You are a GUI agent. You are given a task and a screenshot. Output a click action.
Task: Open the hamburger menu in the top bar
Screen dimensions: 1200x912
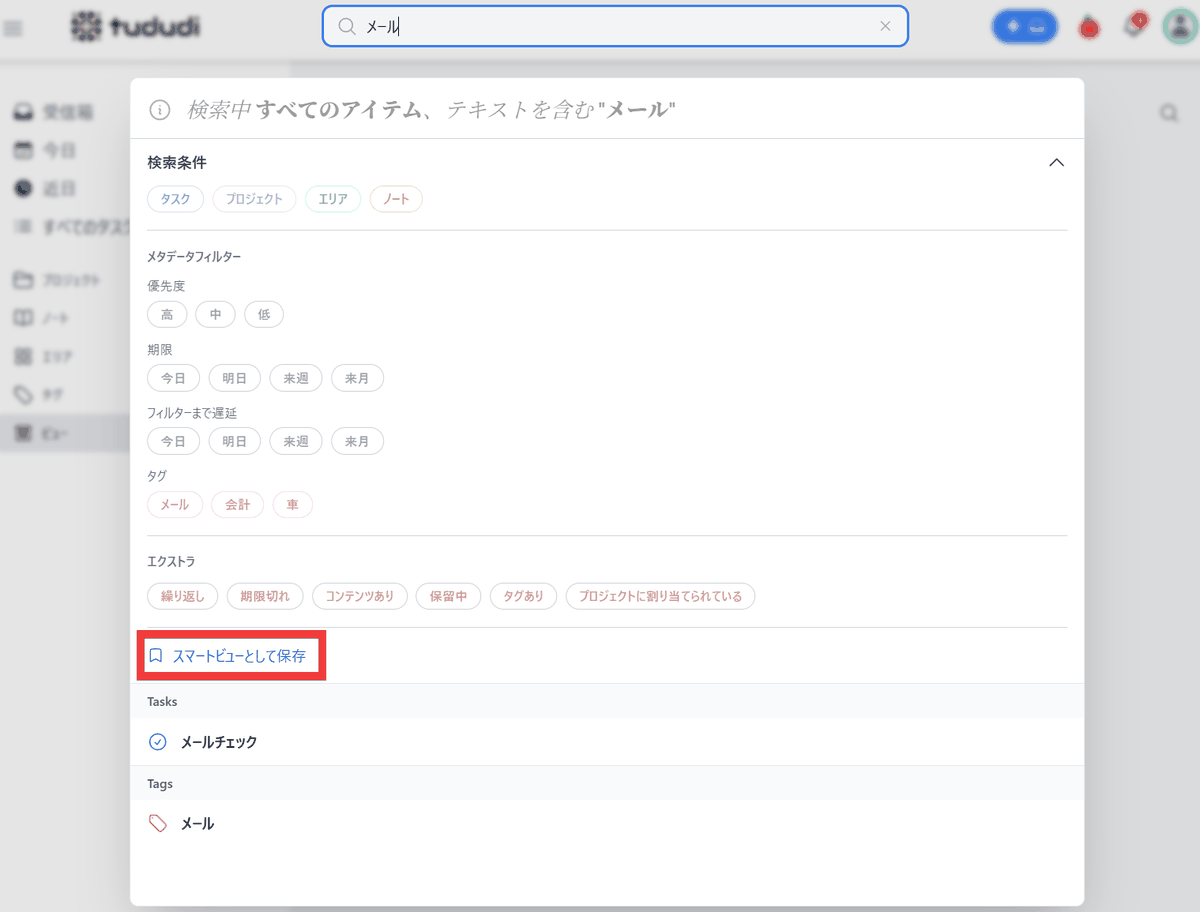pyautogui.click(x=13, y=28)
